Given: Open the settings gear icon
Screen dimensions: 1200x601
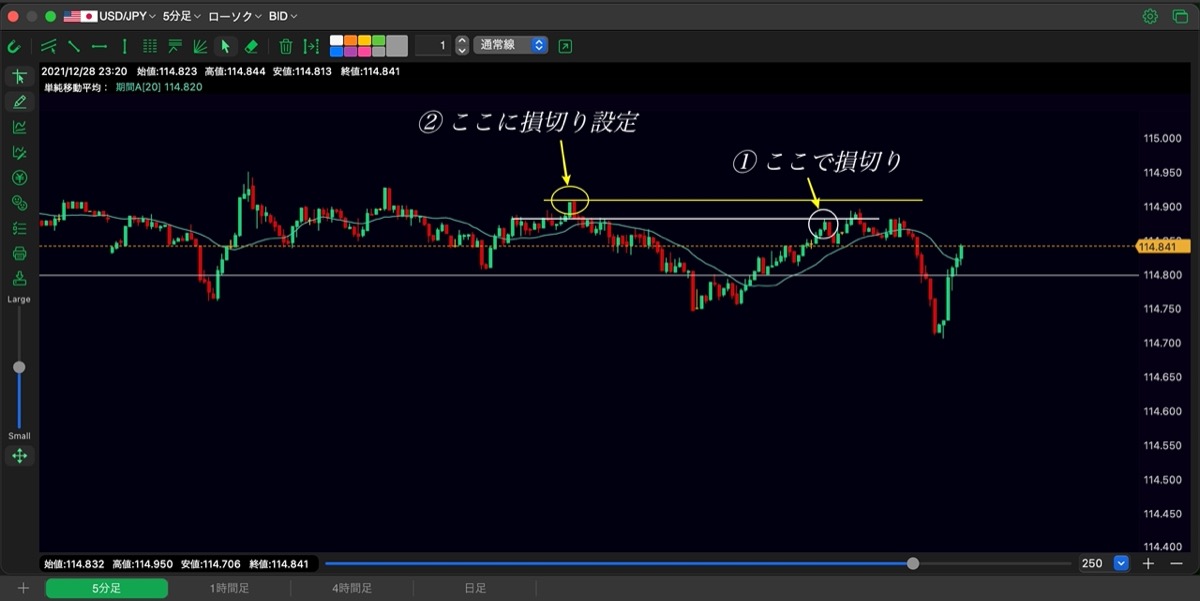Looking at the screenshot, I should (1150, 16).
